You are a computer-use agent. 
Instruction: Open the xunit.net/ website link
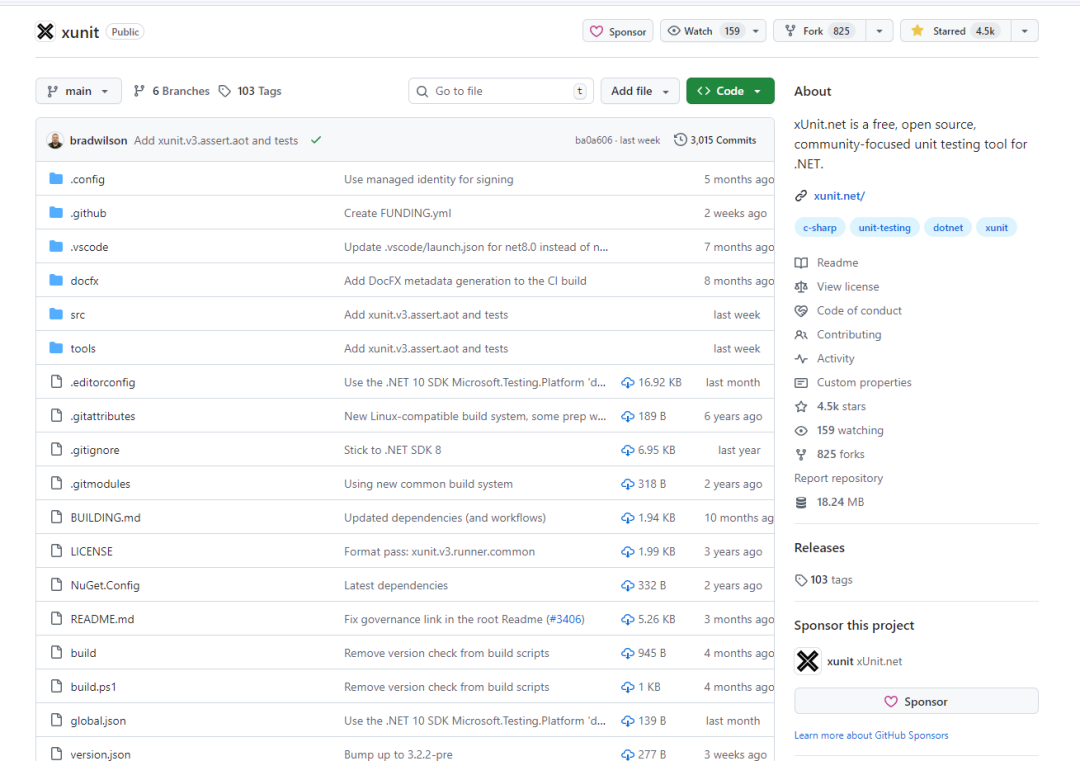click(x=839, y=196)
